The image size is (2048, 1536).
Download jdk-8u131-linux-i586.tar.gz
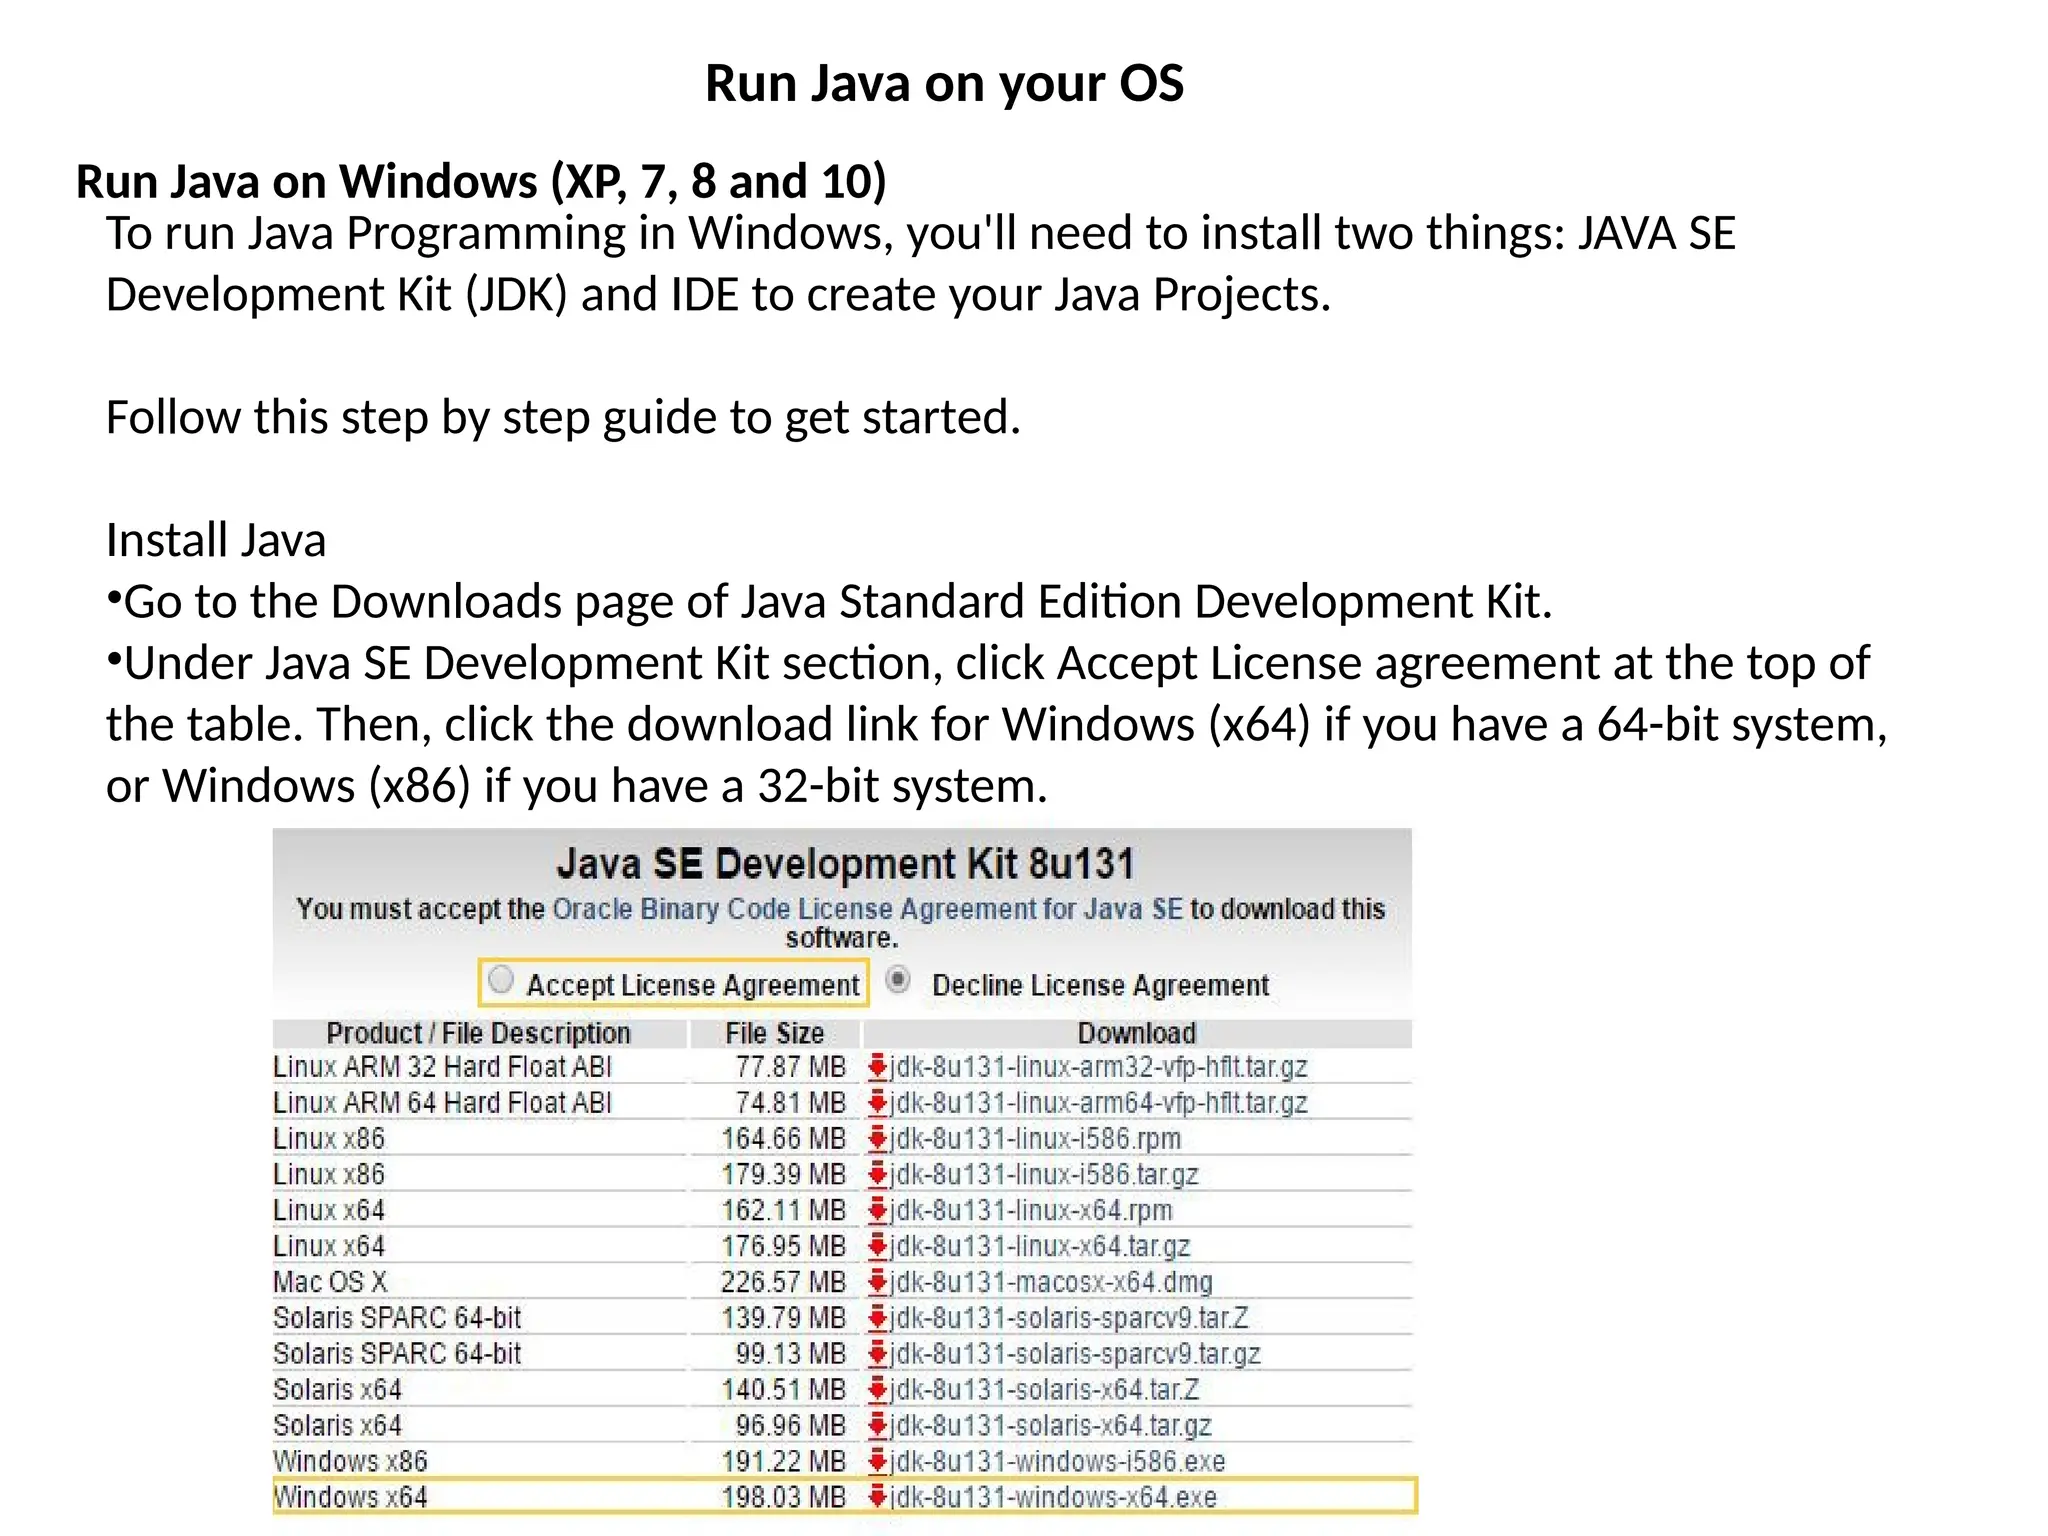pos(1044,1175)
